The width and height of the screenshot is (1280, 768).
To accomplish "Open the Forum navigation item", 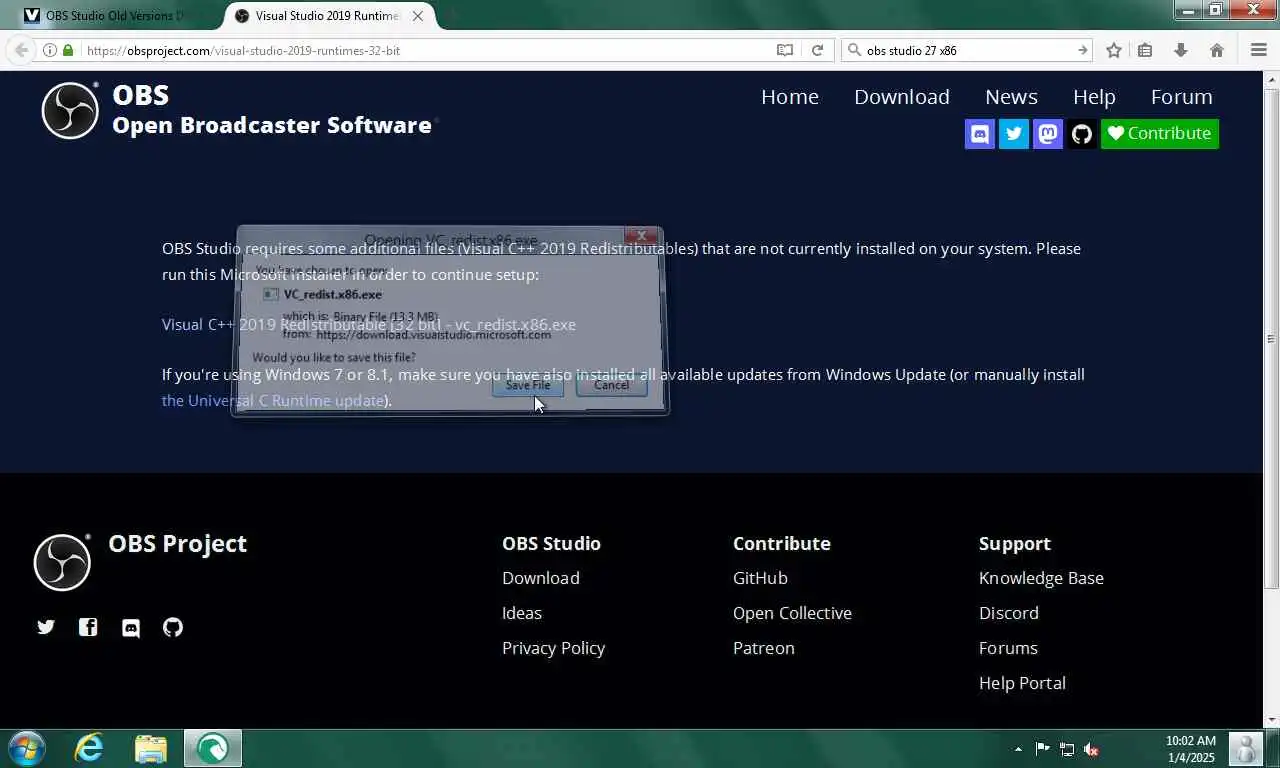I will point(1181,97).
